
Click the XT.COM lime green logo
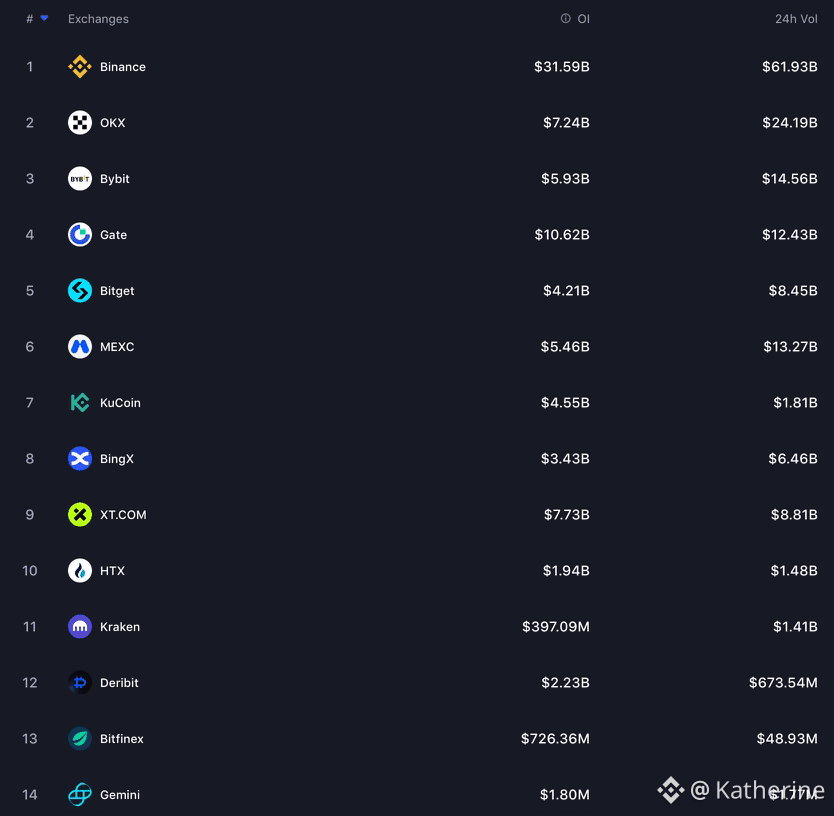coord(80,515)
